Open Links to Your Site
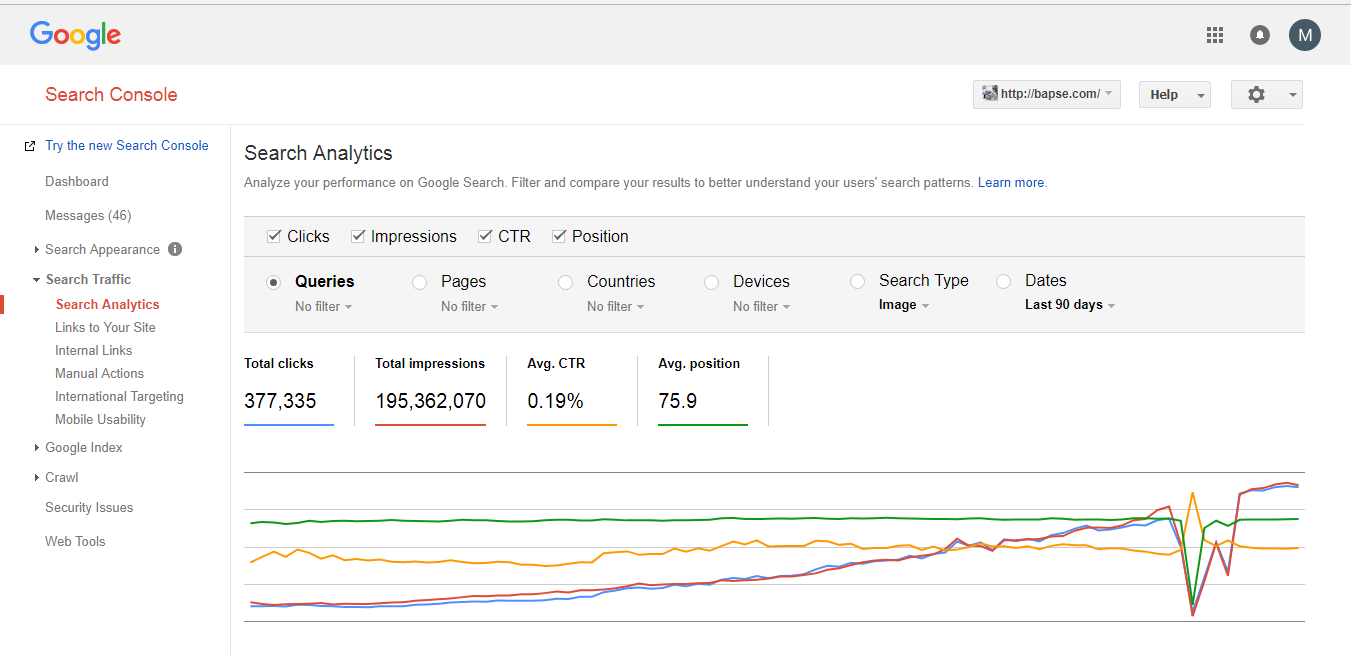Viewport: 1351px width, 655px height. click(105, 328)
